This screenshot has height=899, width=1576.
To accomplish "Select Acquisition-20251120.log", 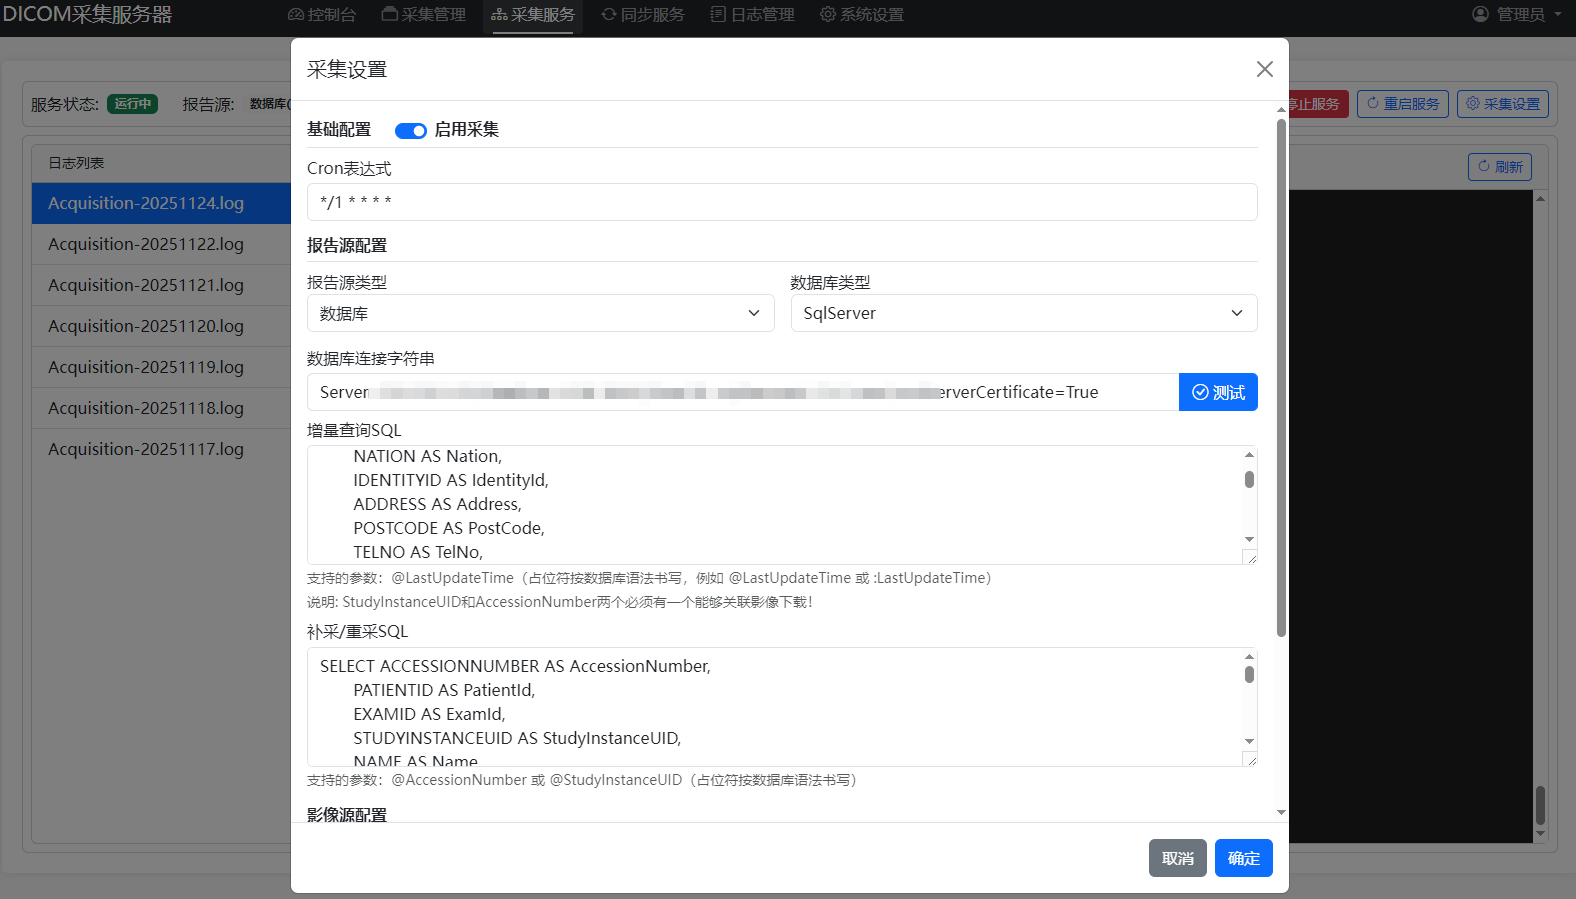I will pyautogui.click(x=161, y=326).
